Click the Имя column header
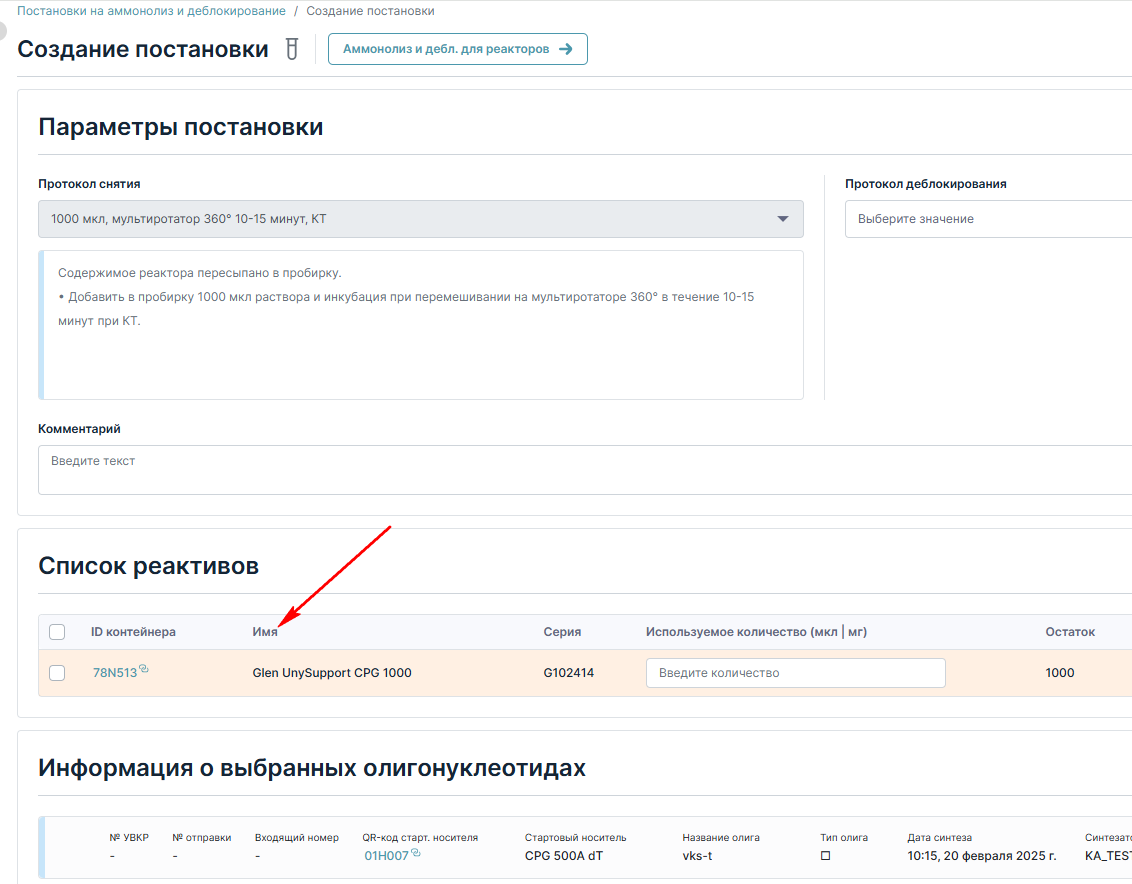The width and height of the screenshot is (1132, 884). point(265,632)
